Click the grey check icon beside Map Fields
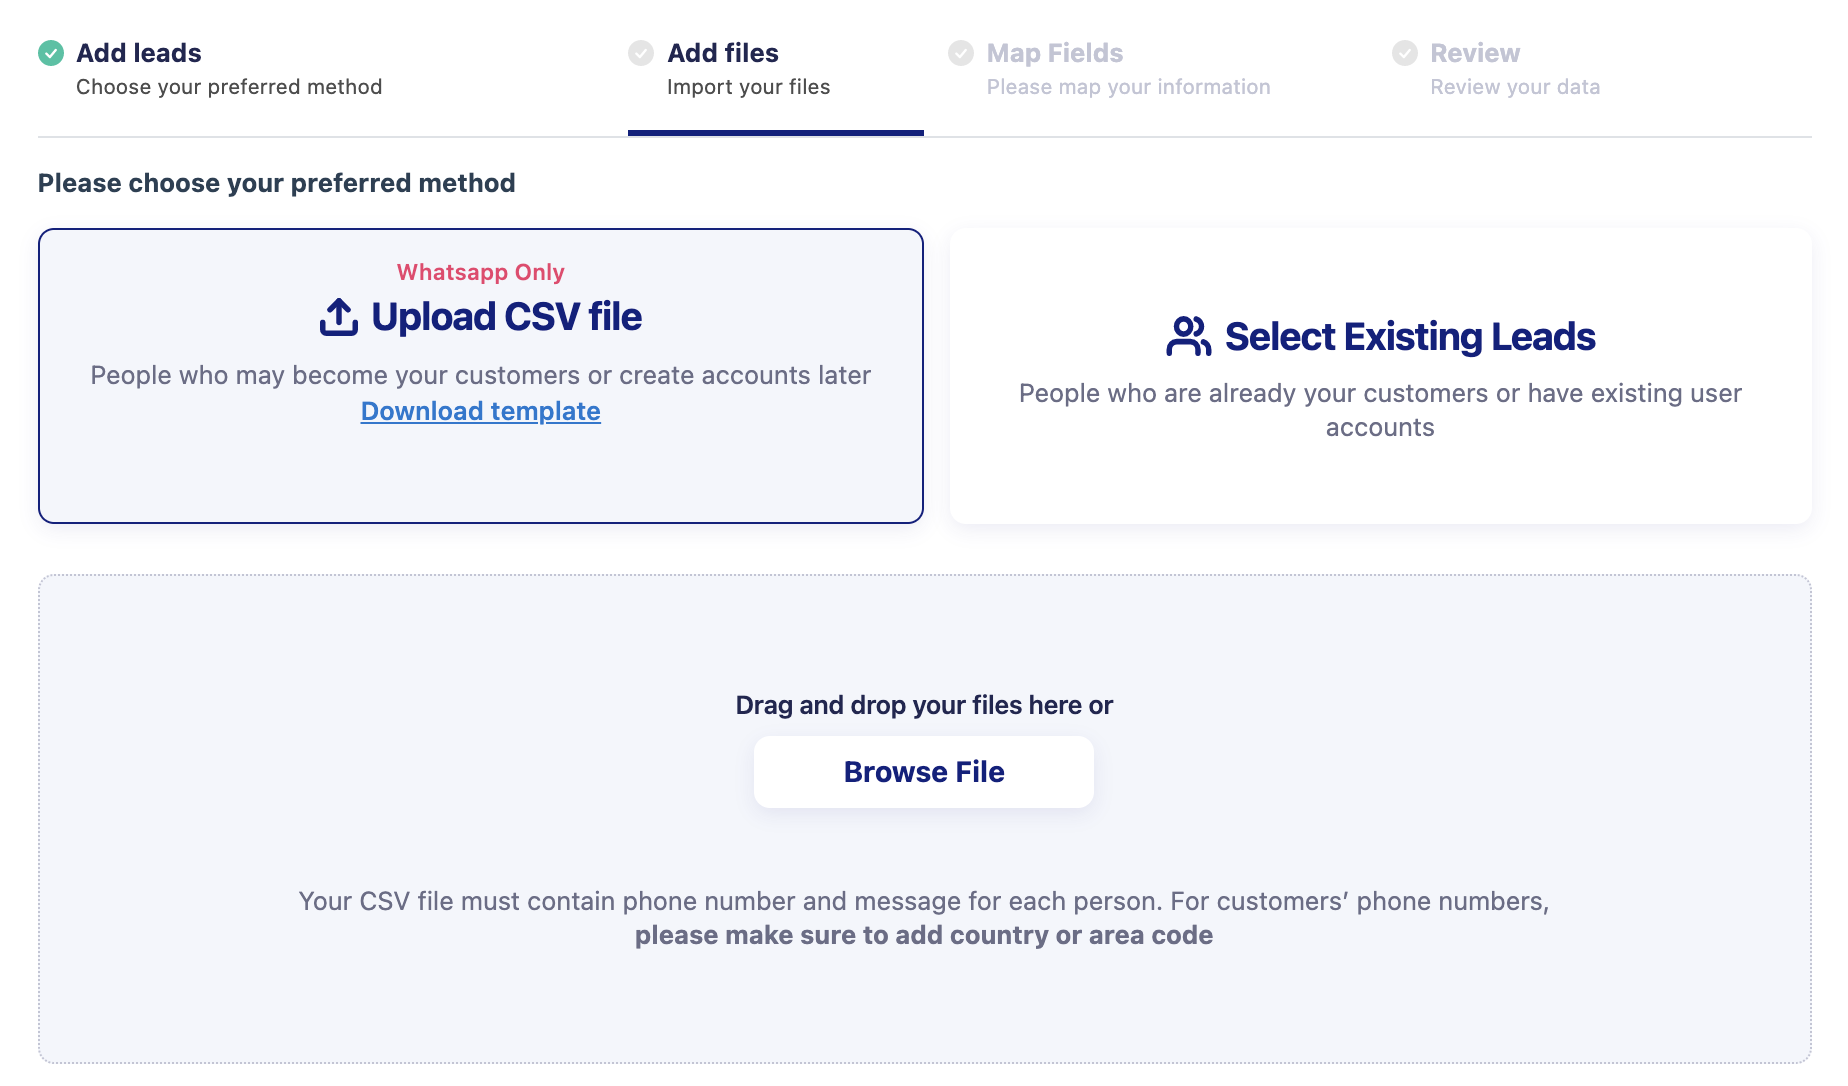1848x1086 pixels. [961, 53]
